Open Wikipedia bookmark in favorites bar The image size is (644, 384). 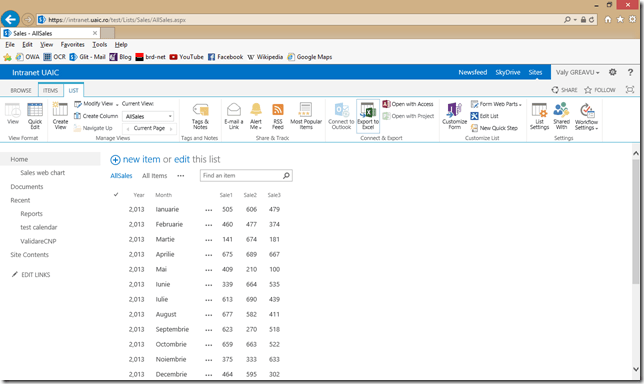[x=265, y=57]
